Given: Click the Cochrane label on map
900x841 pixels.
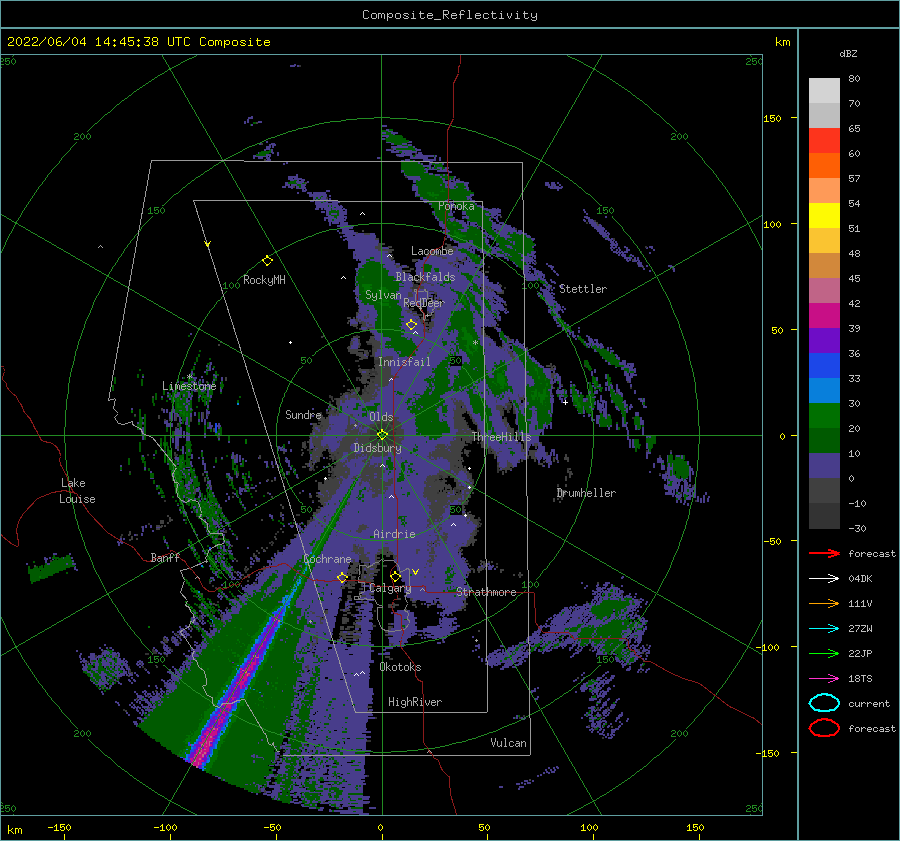Looking at the screenshot, I should pos(327,559).
